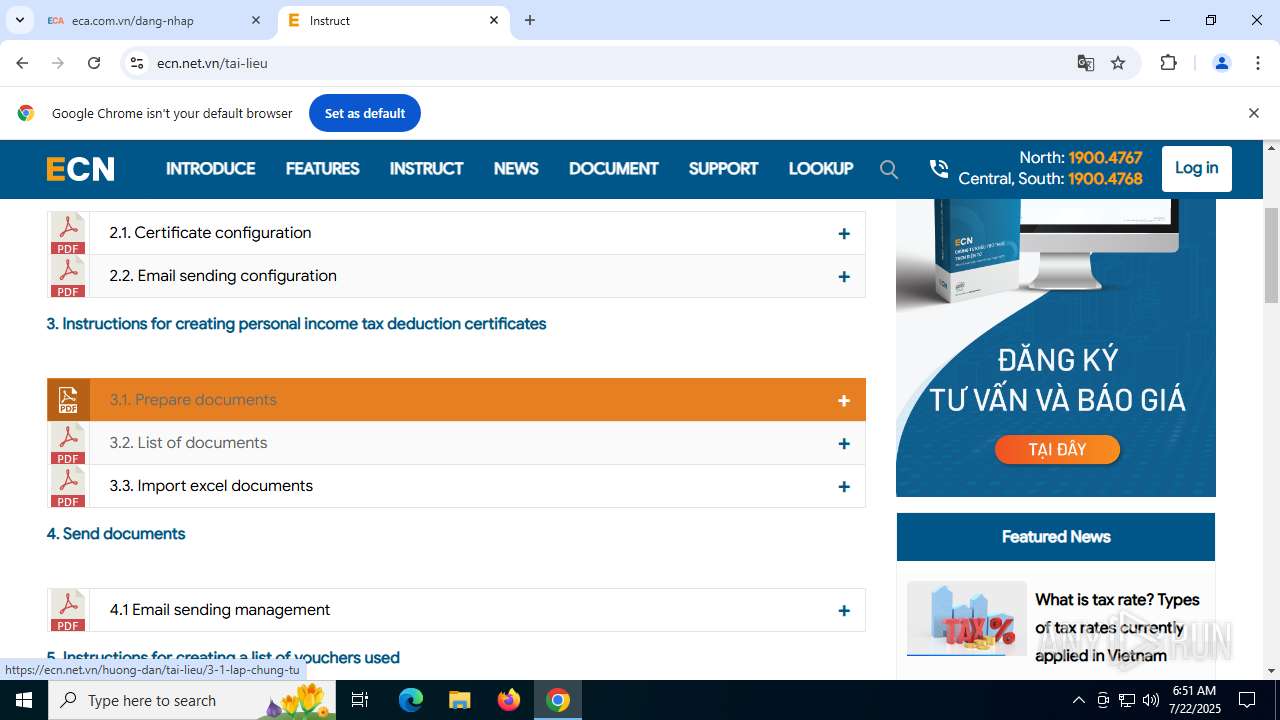Reload the page
Image resolution: width=1280 pixels, height=720 pixels.
coord(94,63)
